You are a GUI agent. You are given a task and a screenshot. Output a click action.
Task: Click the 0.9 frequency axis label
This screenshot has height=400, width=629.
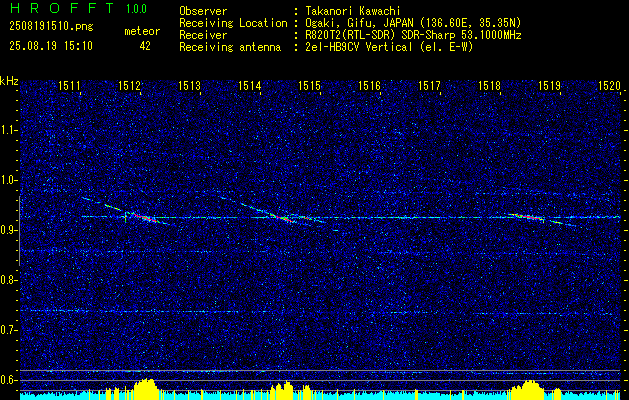pyautogui.click(x=8, y=230)
